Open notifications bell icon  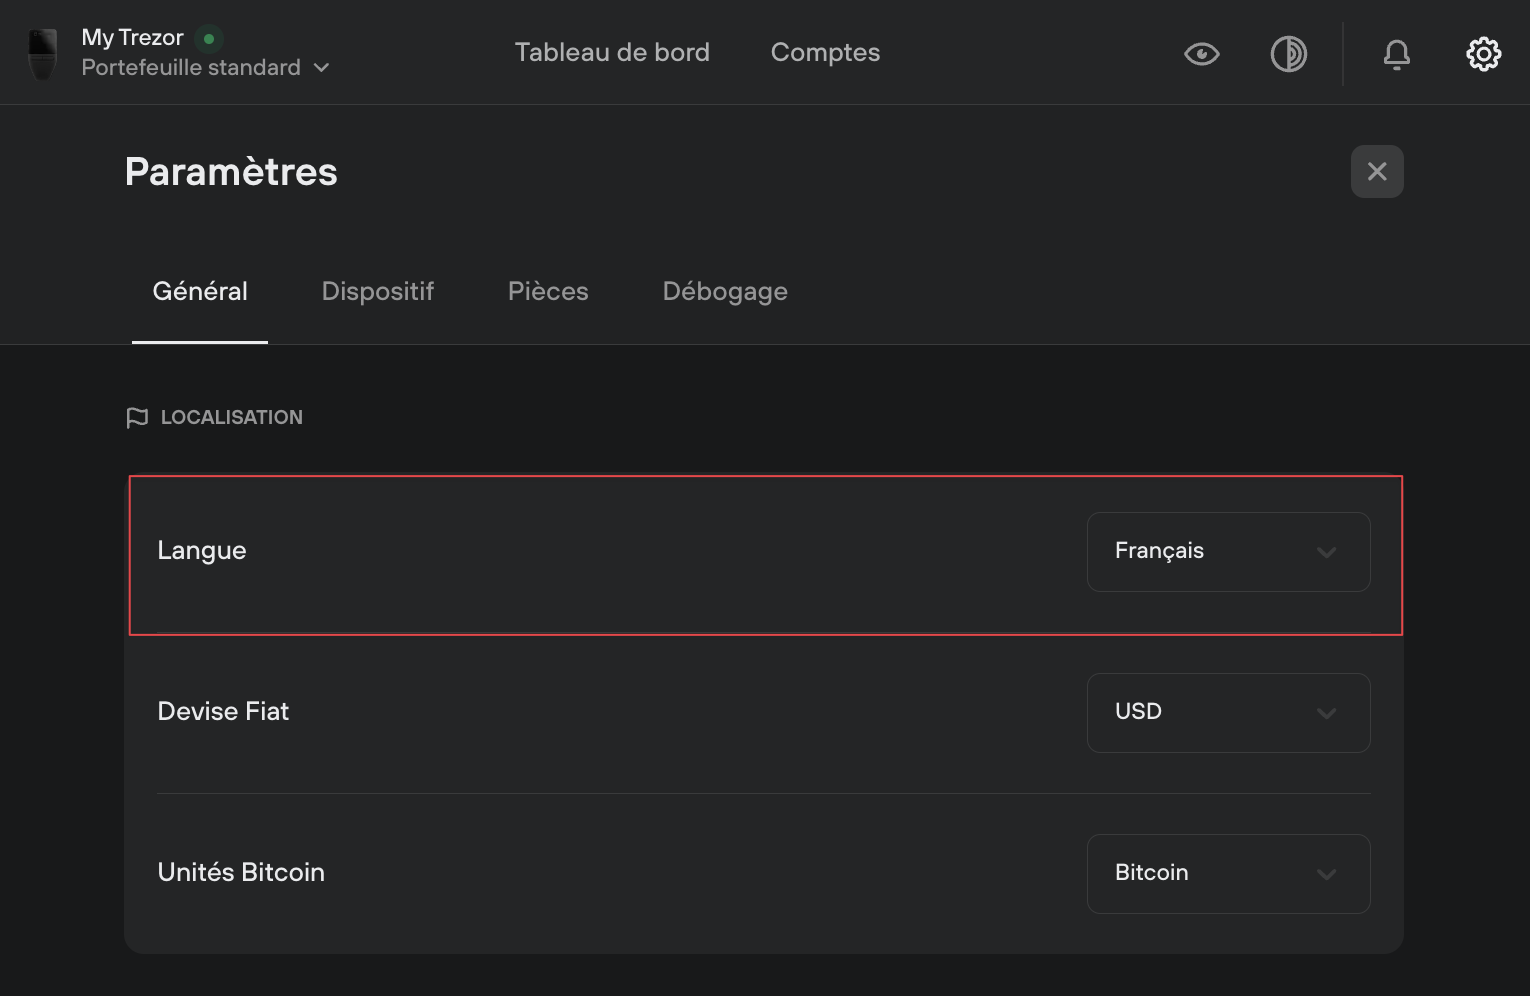[x=1396, y=54]
